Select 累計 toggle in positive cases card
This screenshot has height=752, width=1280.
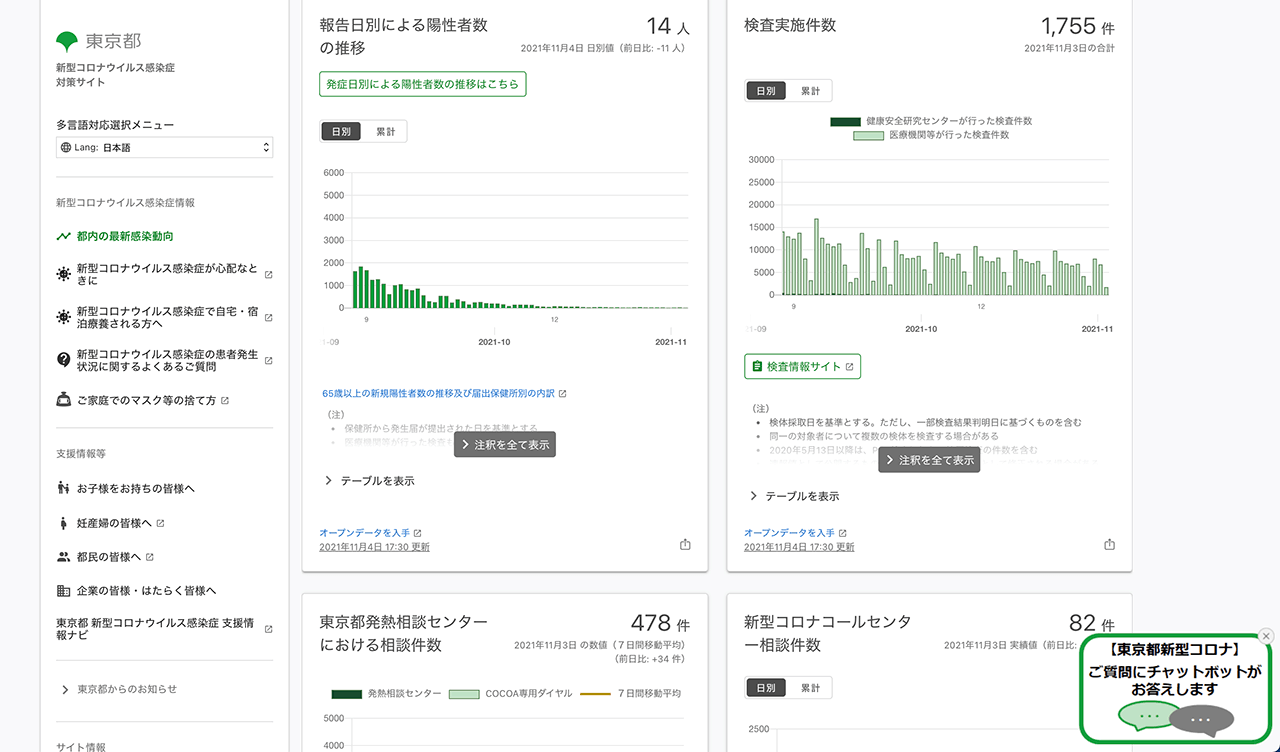coord(385,131)
